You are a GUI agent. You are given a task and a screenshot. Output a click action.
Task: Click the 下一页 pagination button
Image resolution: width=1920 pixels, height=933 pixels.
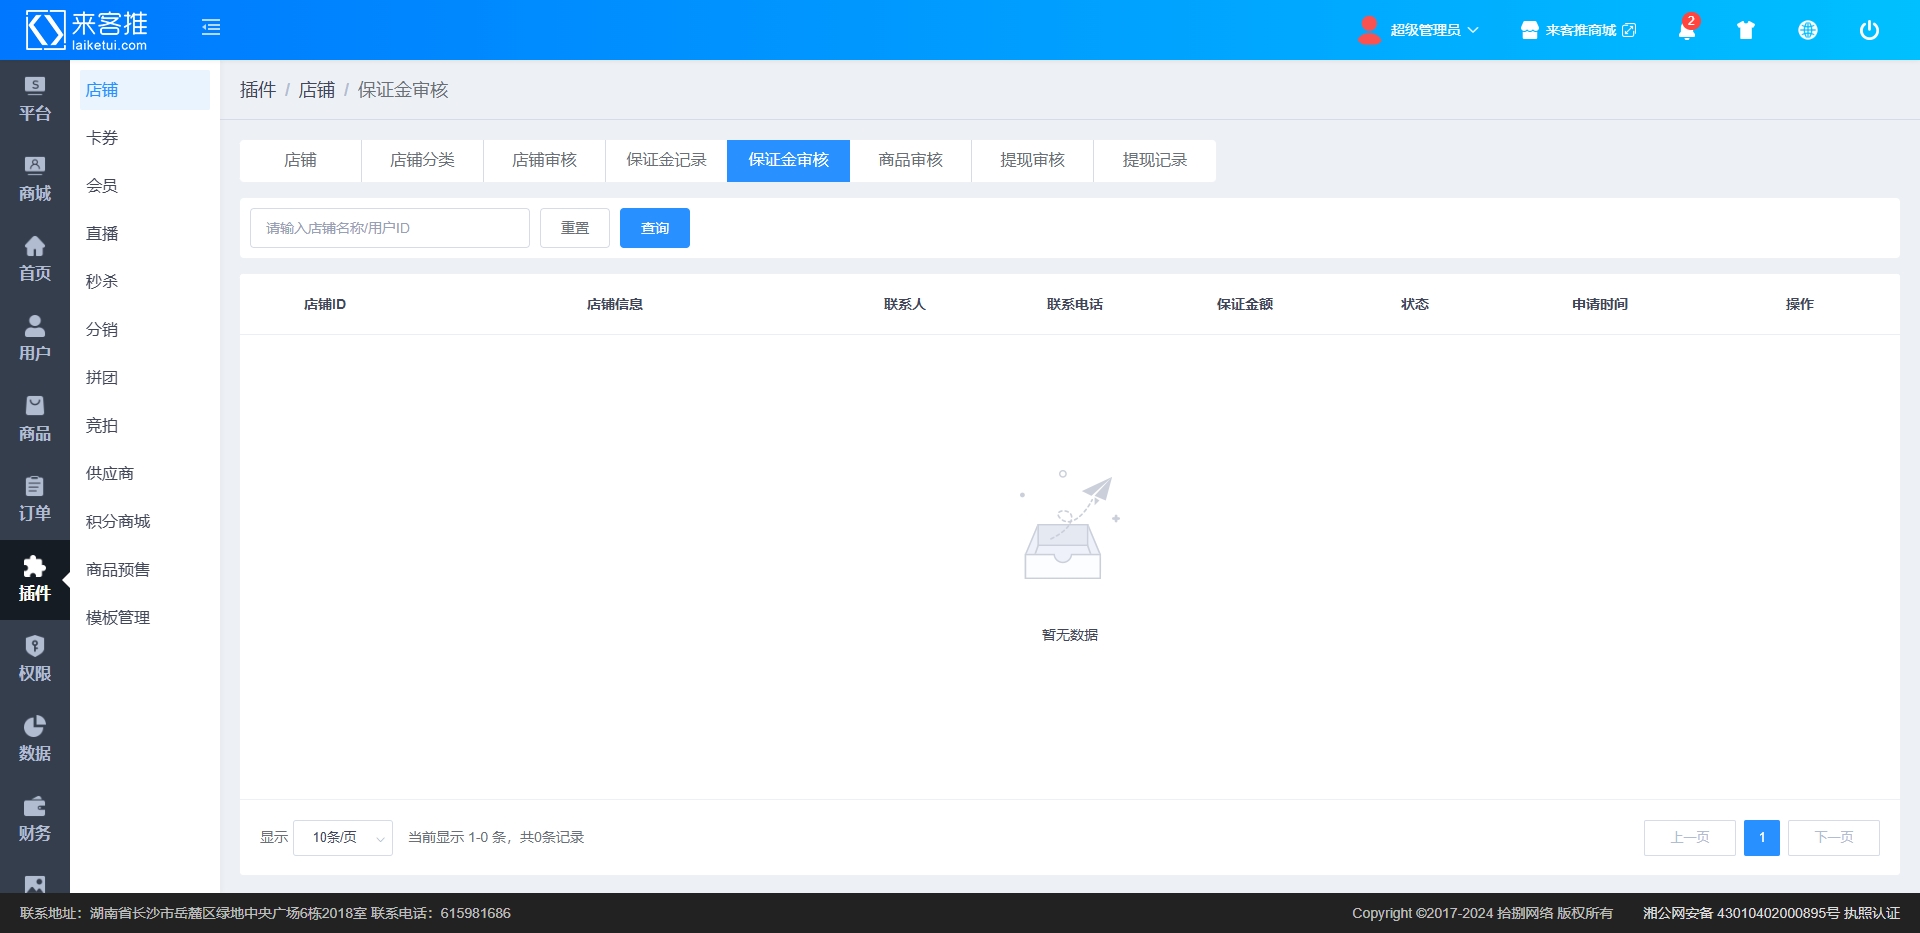[1833, 838]
